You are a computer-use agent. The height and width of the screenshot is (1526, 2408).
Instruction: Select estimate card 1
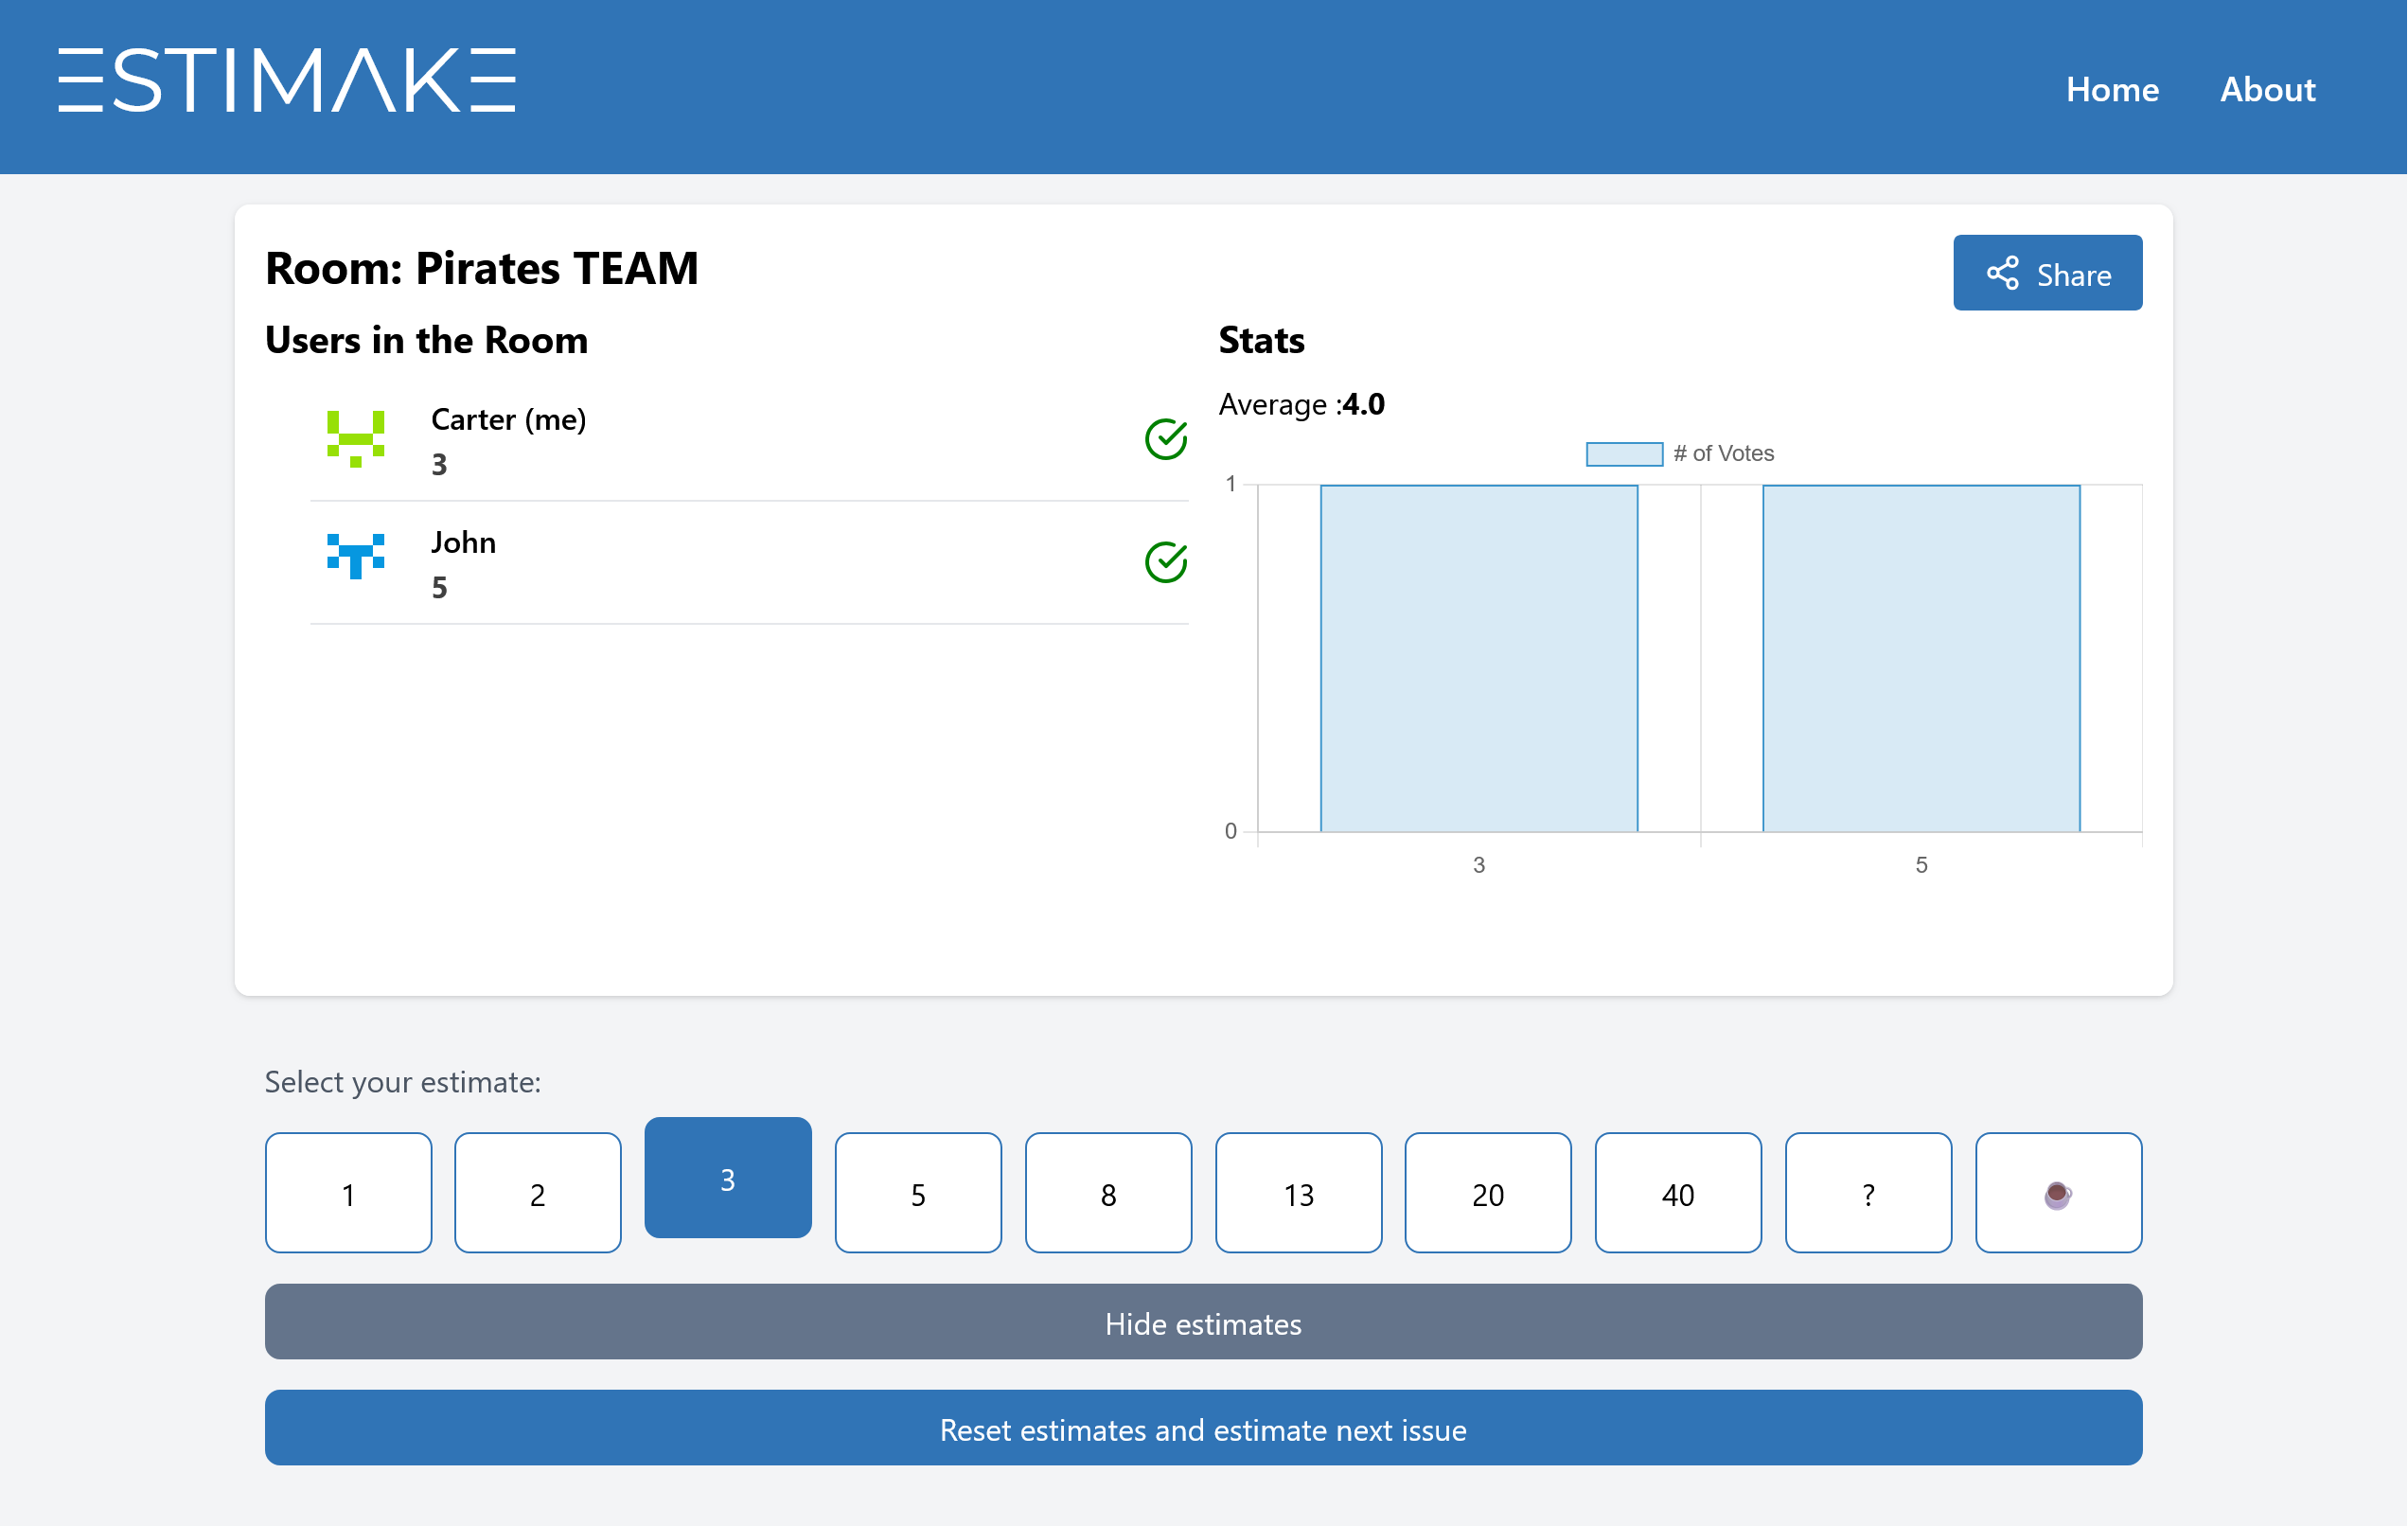click(348, 1193)
